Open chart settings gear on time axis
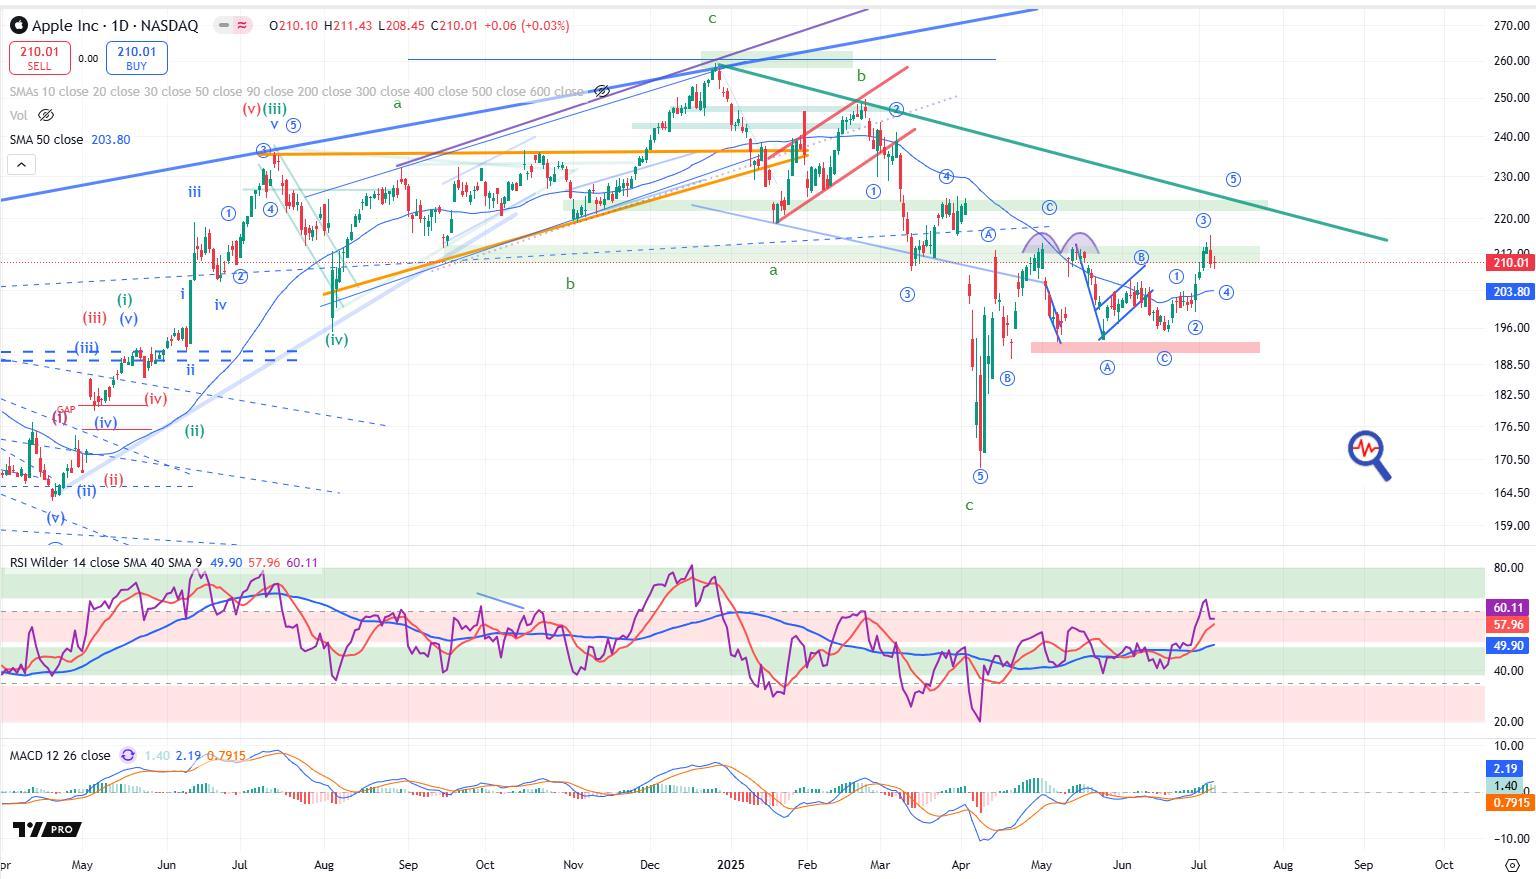 click(x=1513, y=864)
